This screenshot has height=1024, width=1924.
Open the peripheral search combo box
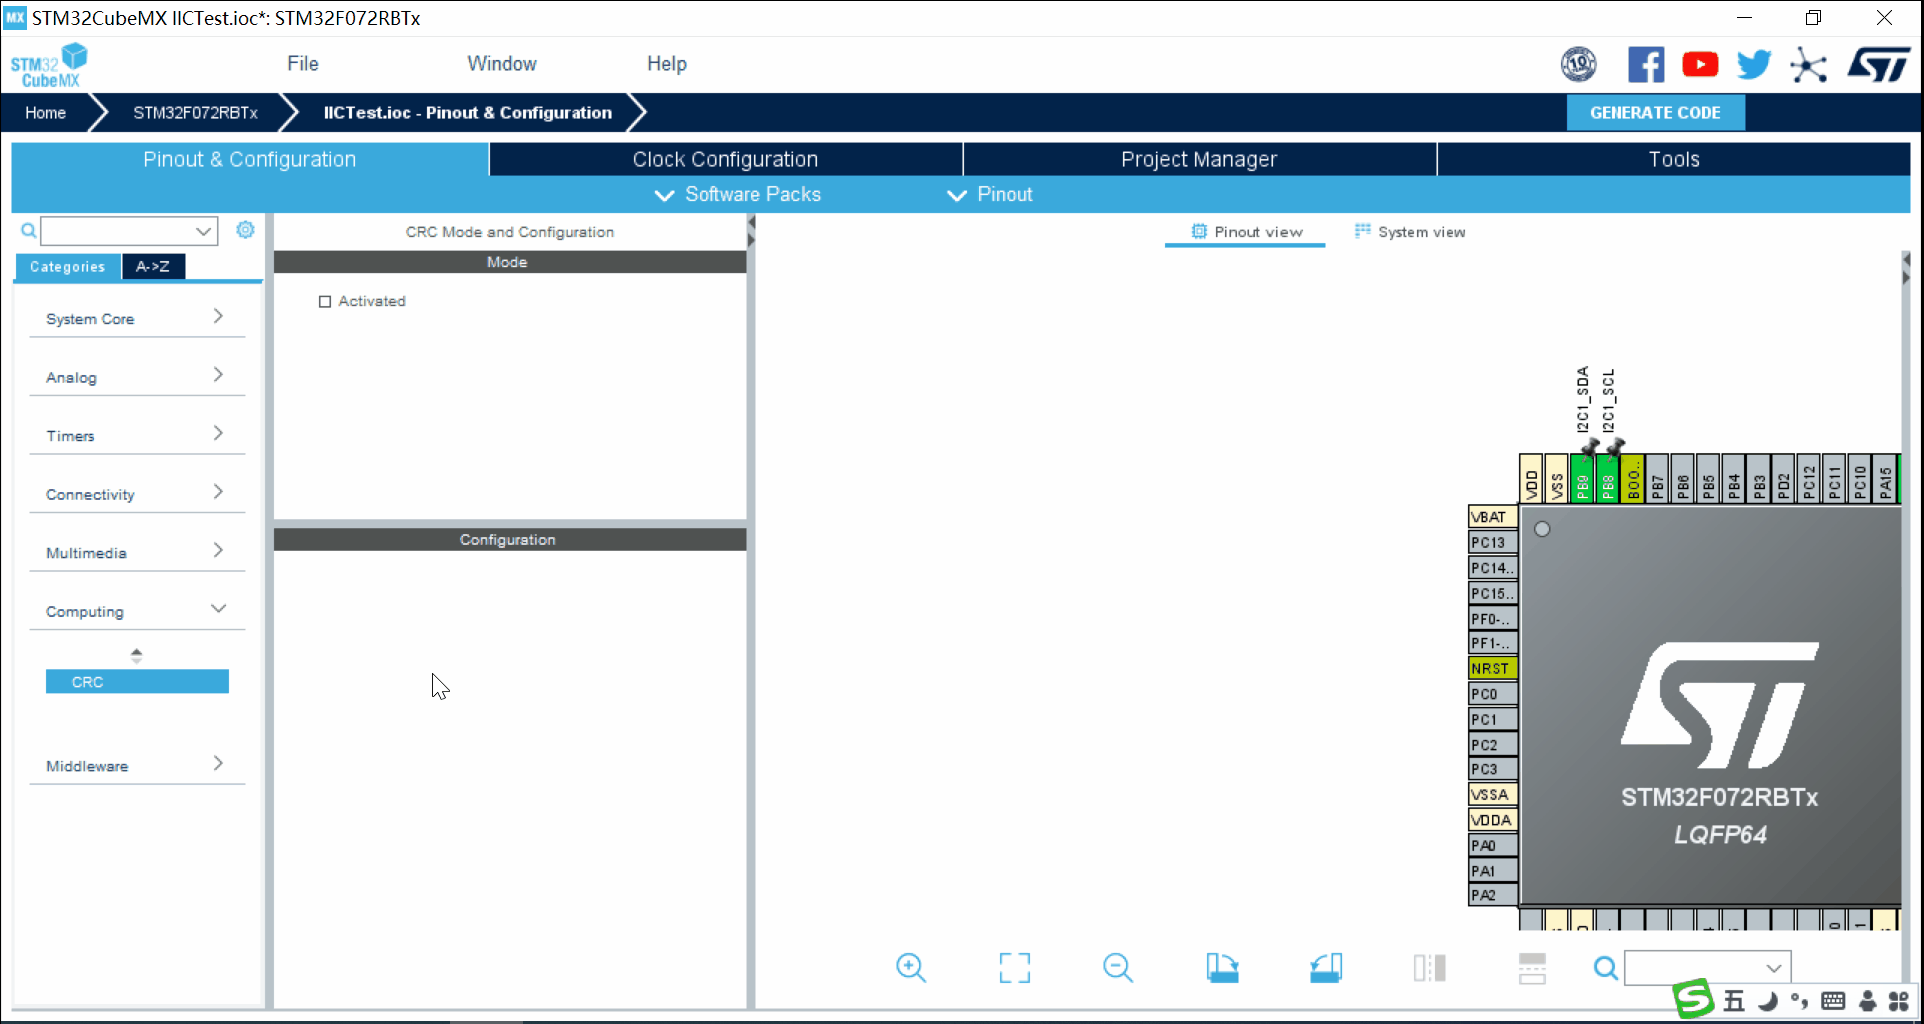tap(129, 231)
